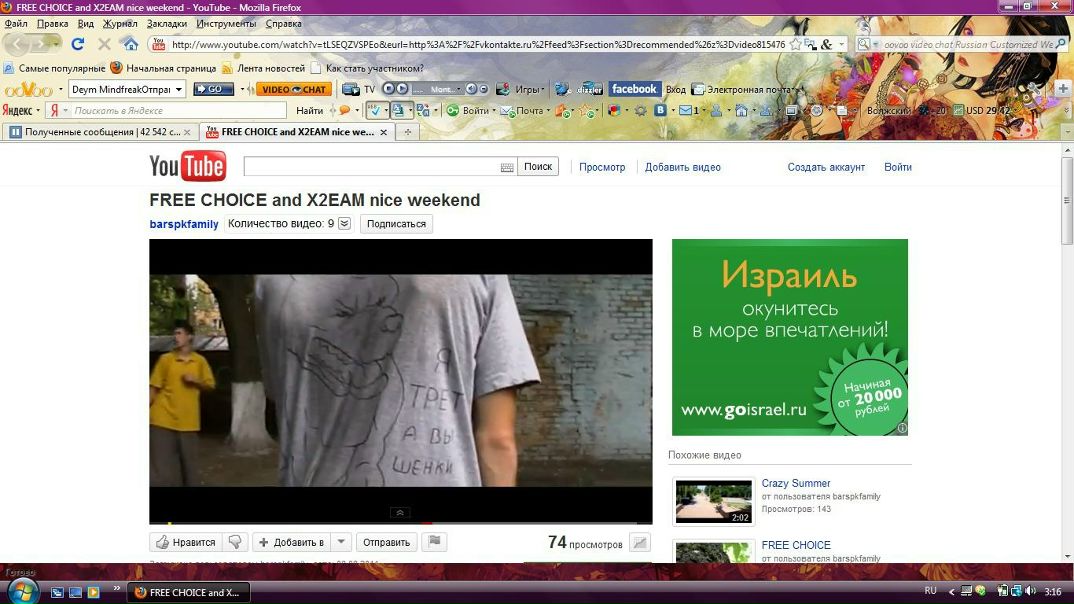Image resolution: width=1074 pixels, height=604 pixels.
Task: Open the video statistics chart icon
Action: pos(639,542)
